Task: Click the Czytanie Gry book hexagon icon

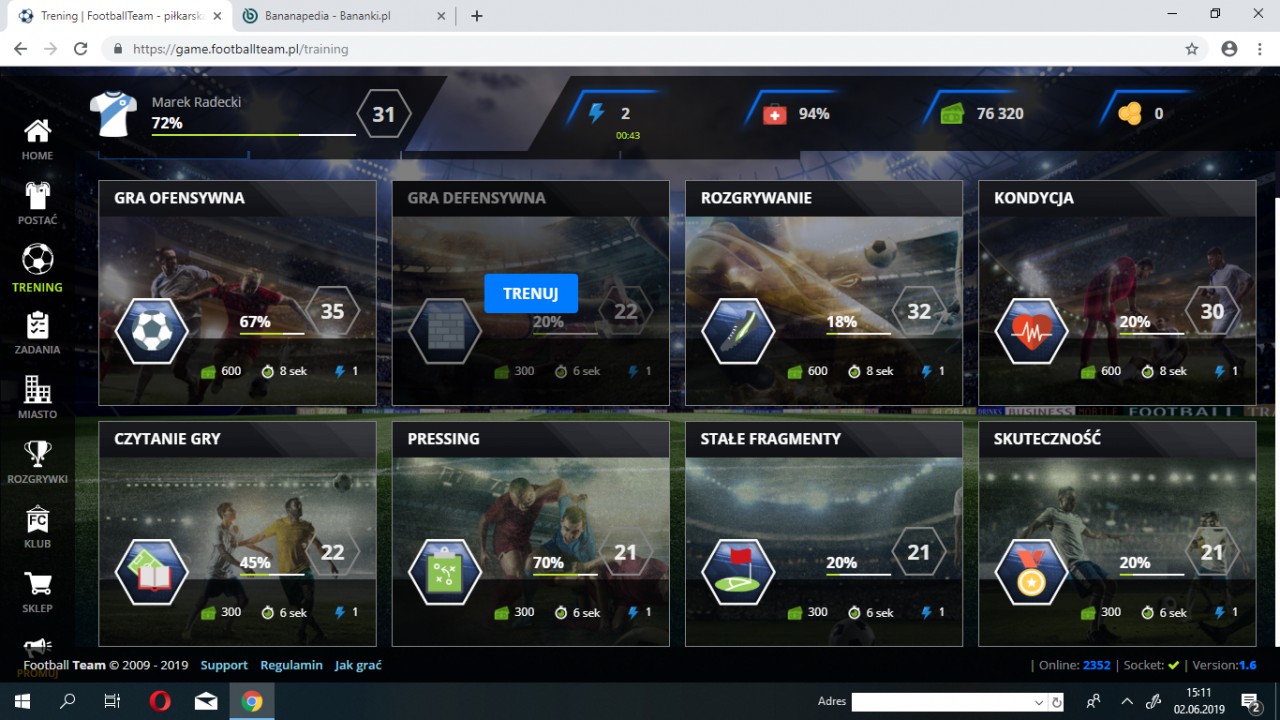Action: tap(152, 572)
